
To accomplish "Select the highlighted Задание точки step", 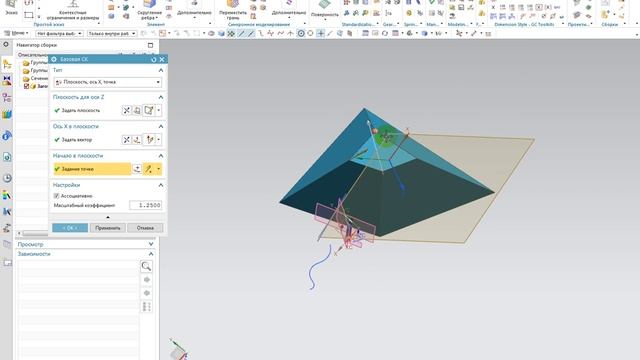I will pos(92,169).
